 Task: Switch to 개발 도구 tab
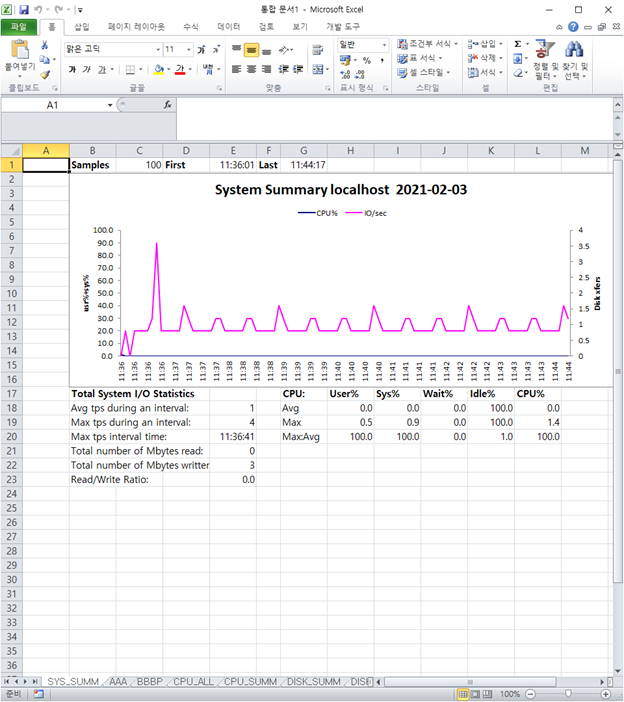click(343, 27)
